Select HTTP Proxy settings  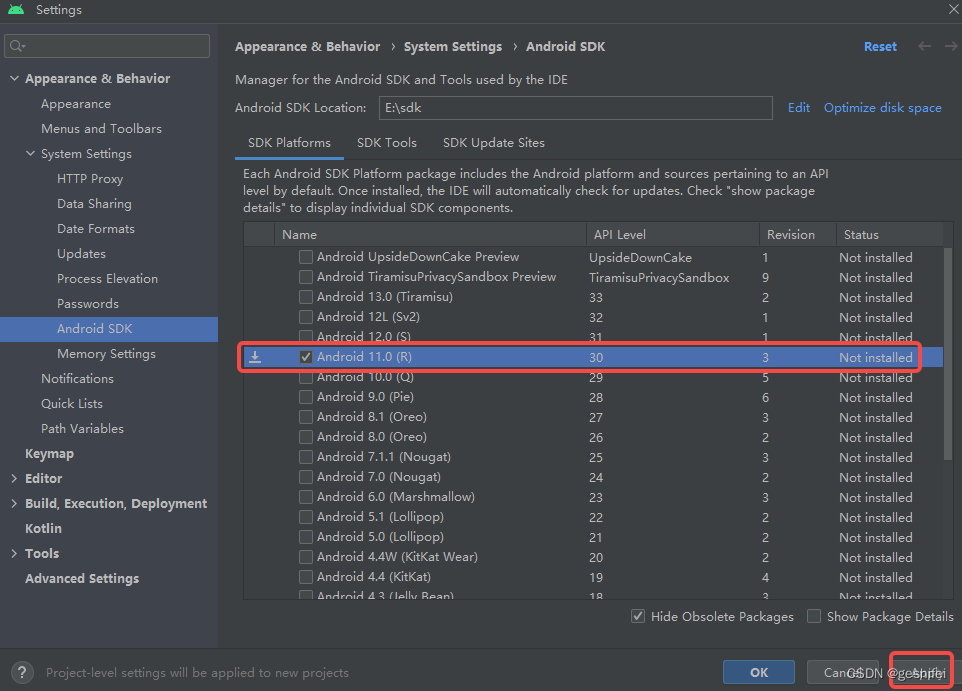pos(90,179)
